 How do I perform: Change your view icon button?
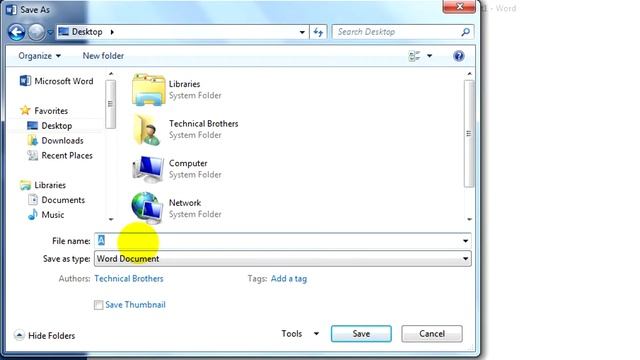click(x=414, y=56)
